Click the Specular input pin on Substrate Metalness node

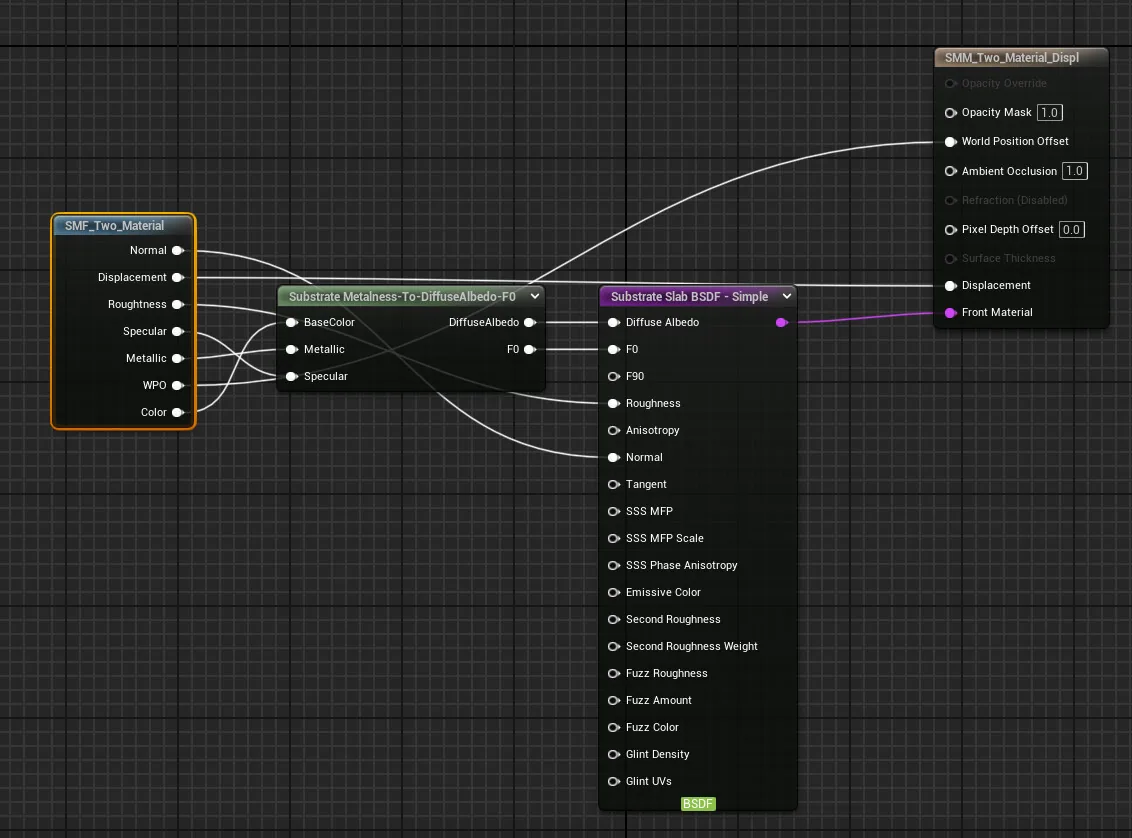point(292,377)
